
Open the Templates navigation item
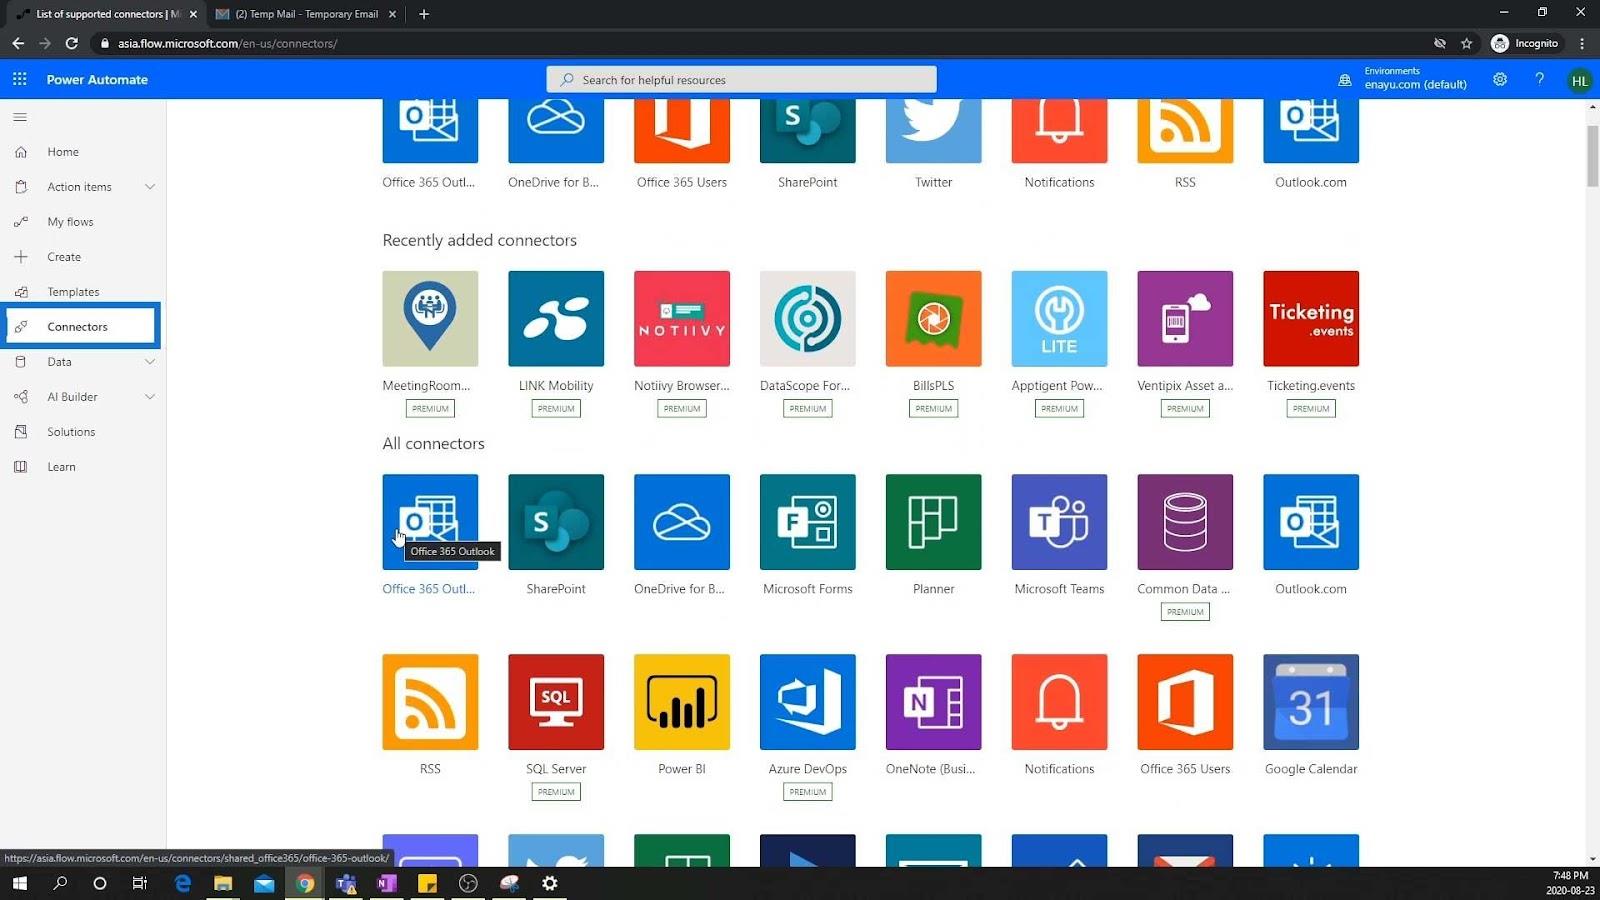point(73,292)
